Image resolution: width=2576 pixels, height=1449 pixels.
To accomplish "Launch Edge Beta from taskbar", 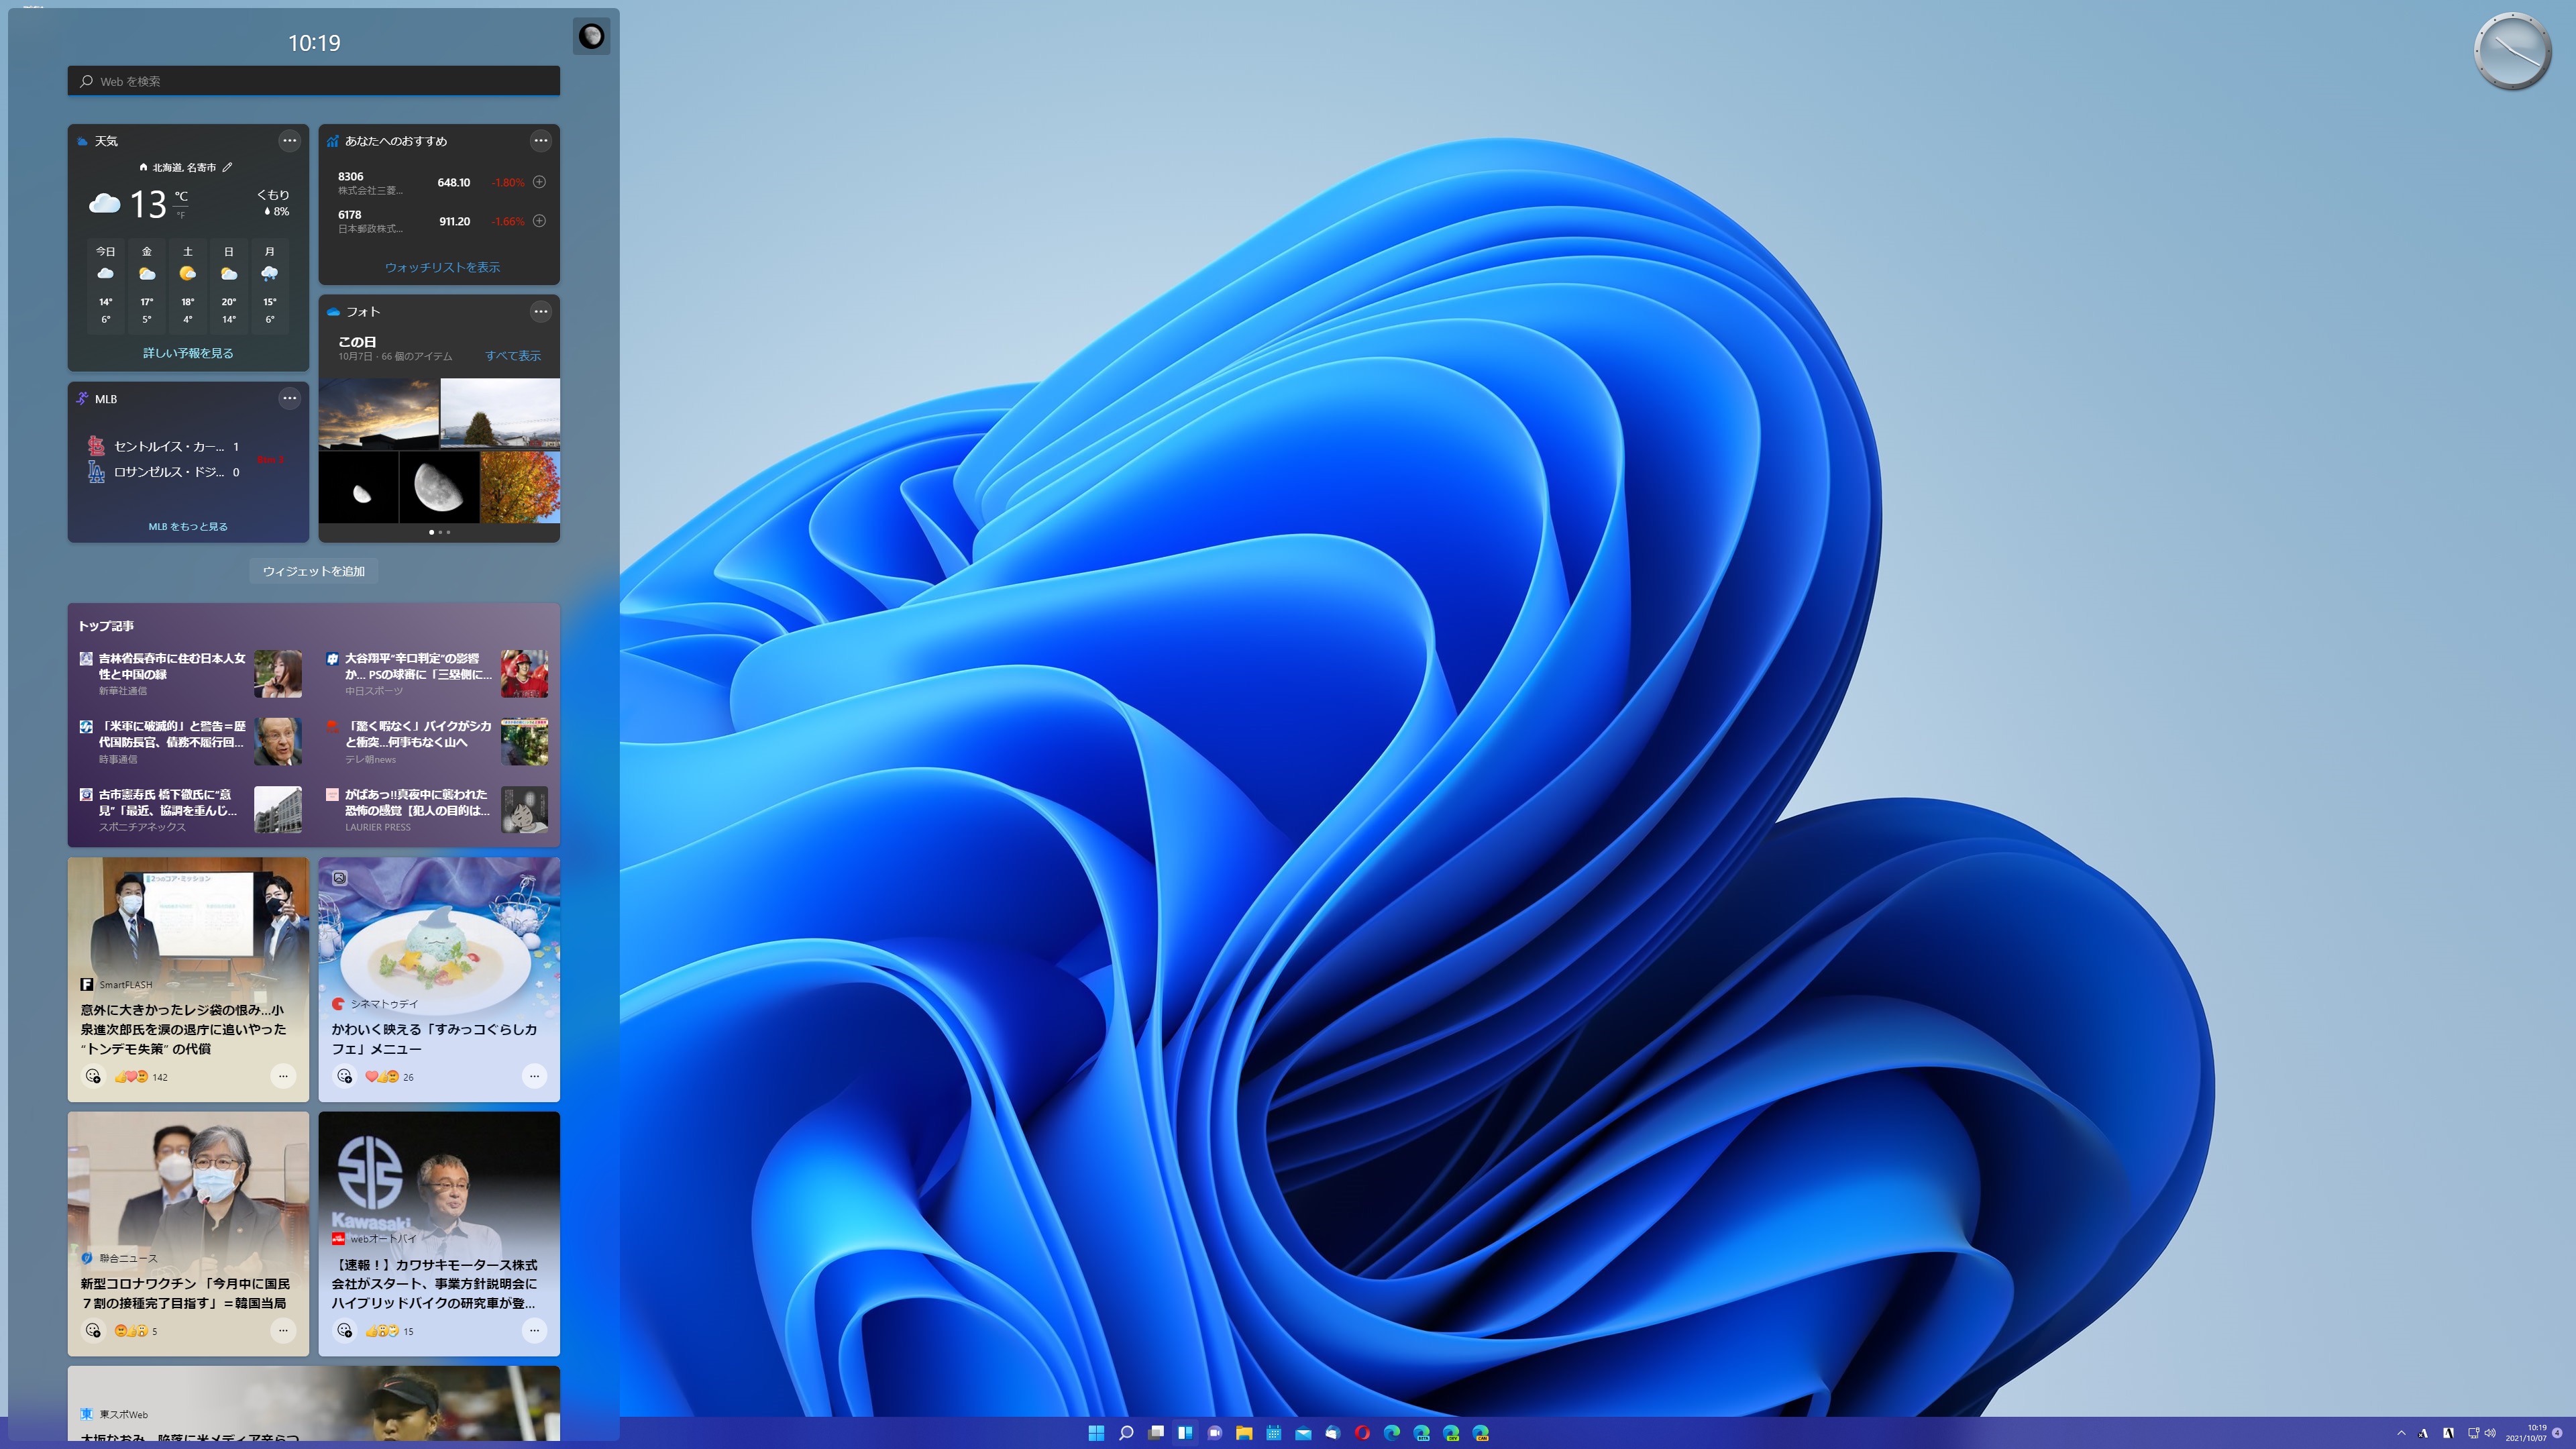I will click(1422, 1433).
